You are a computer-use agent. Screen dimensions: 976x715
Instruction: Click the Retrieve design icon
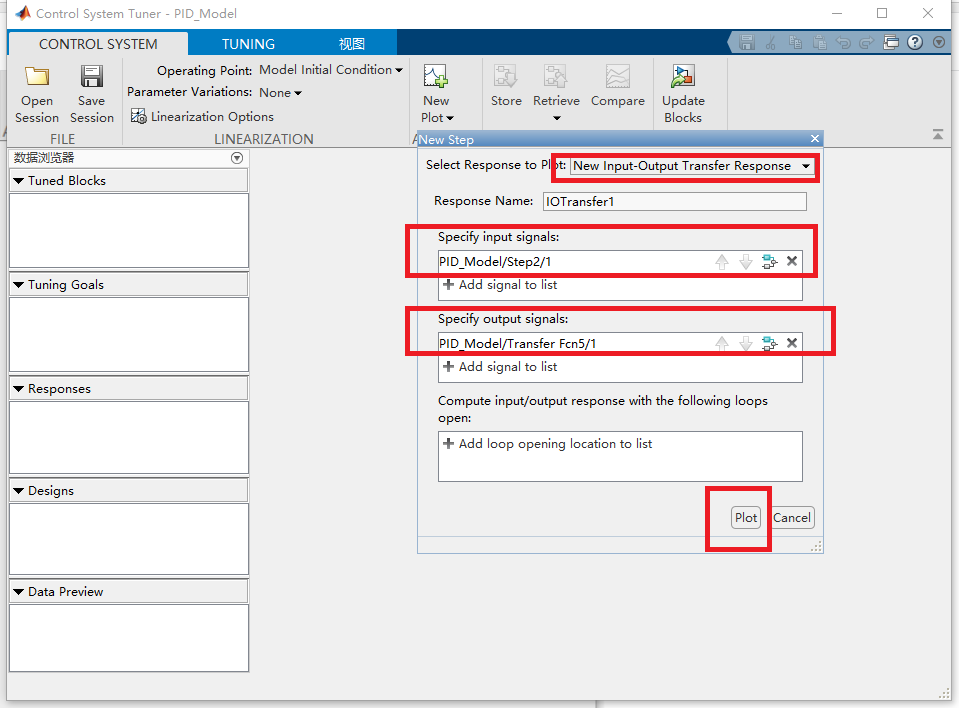click(x=555, y=77)
